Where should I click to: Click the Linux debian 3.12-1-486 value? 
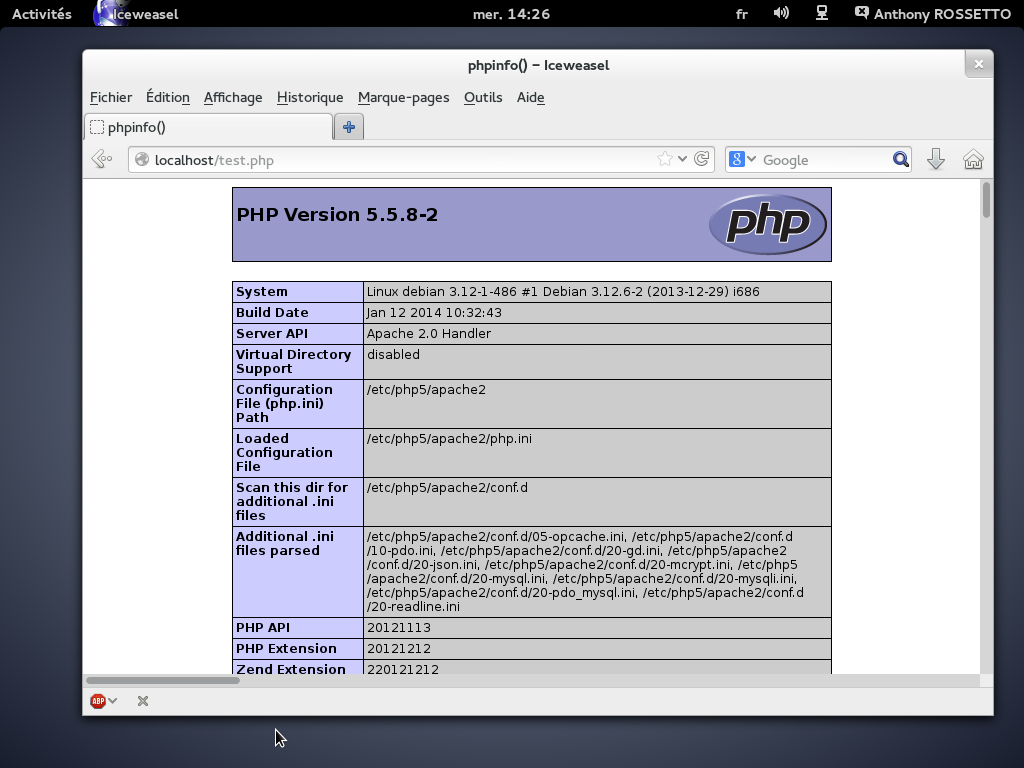[563, 291]
